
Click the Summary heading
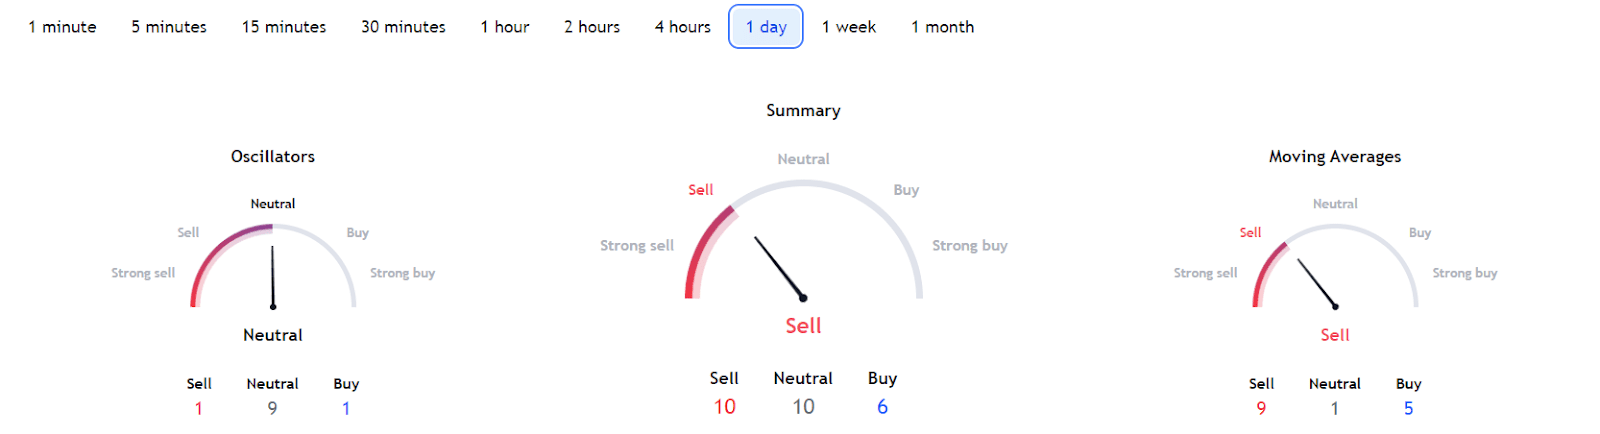pos(803,110)
